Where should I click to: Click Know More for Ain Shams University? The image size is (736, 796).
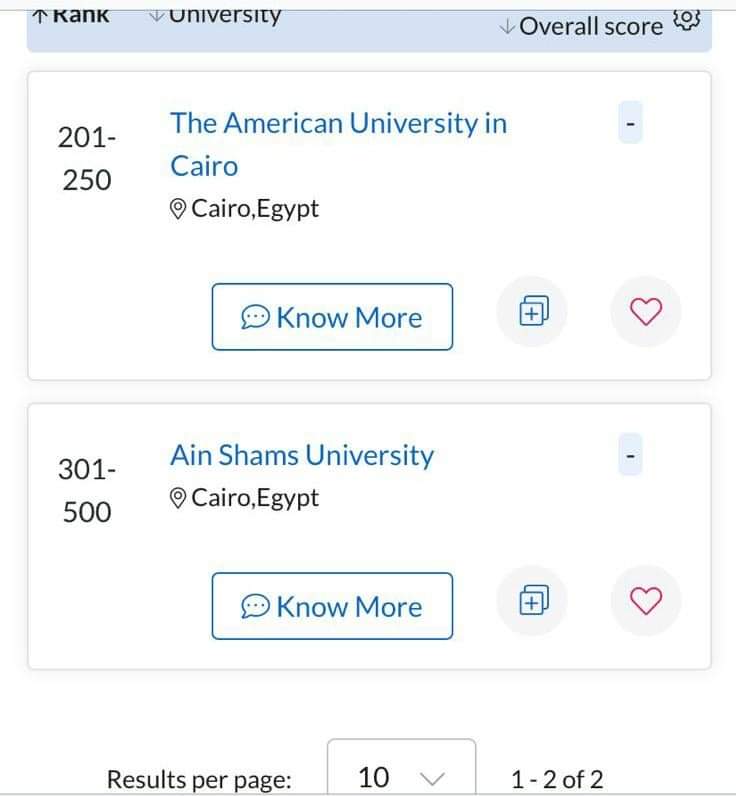pos(332,606)
